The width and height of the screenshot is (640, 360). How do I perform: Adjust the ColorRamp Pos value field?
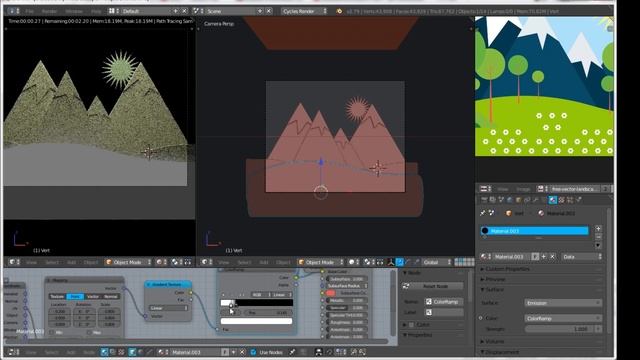267,313
